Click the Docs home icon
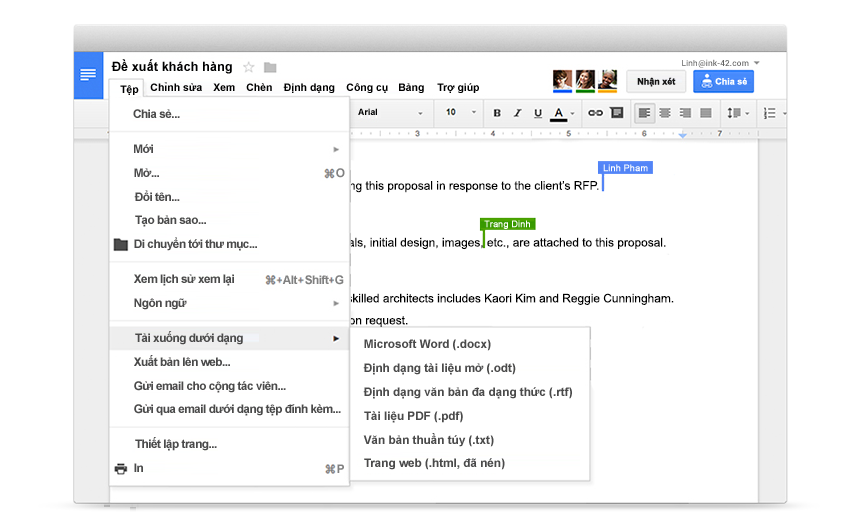The height and width of the screenshot is (532, 853). [x=89, y=75]
